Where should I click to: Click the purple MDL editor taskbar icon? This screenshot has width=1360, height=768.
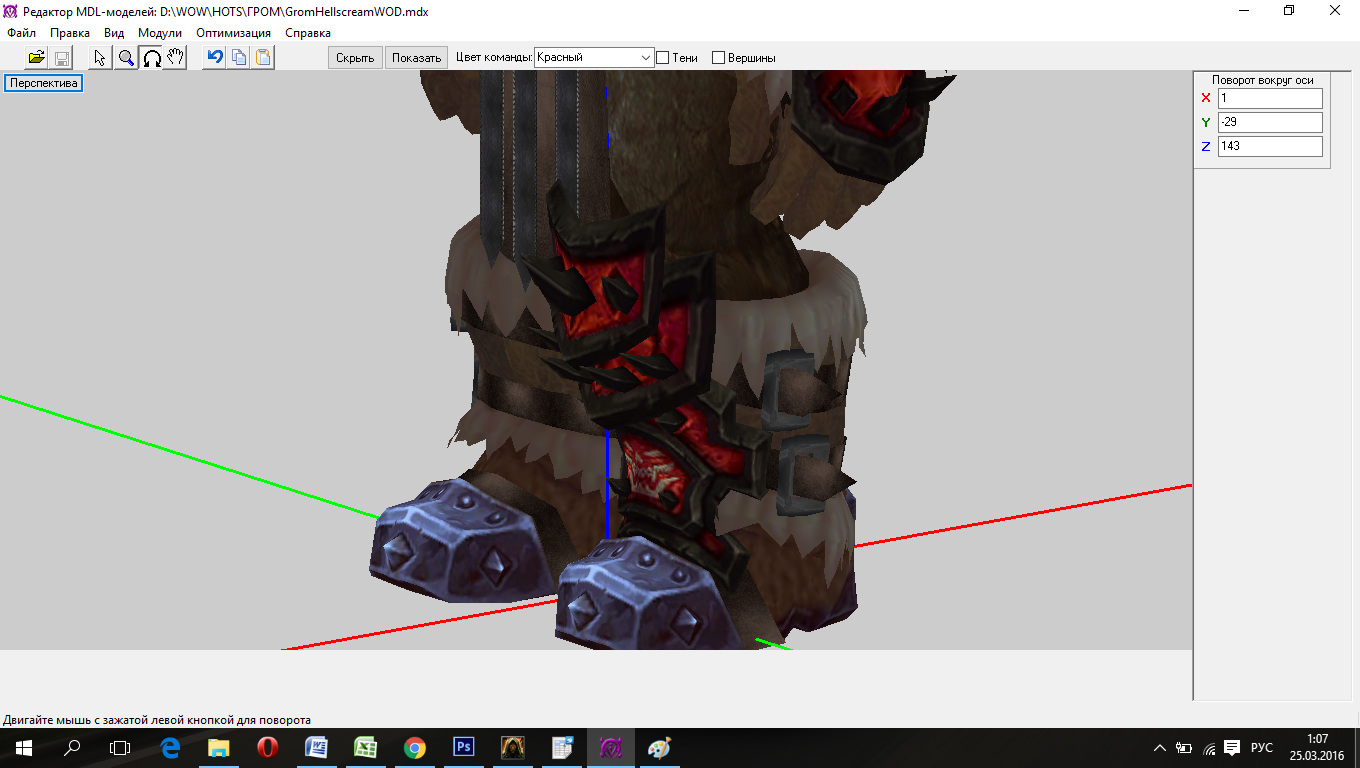(x=610, y=748)
